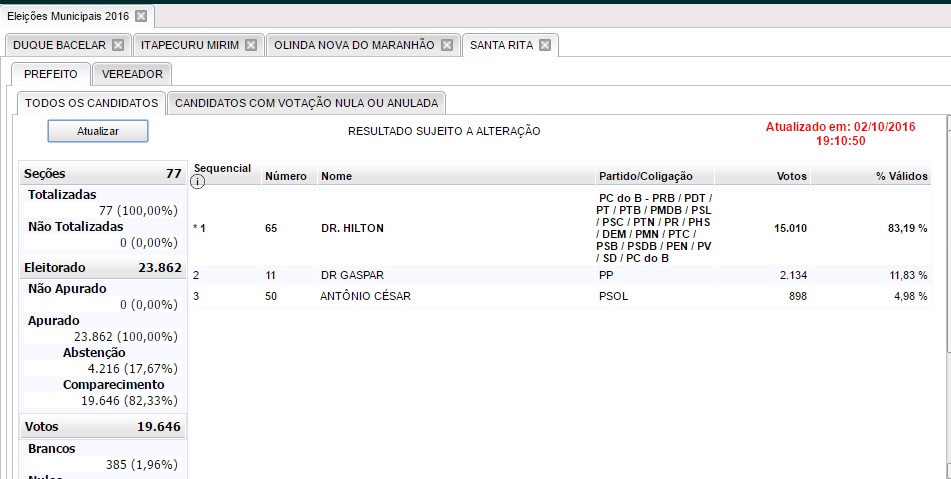Close the SANTA RITA tab

pos(544,45)
